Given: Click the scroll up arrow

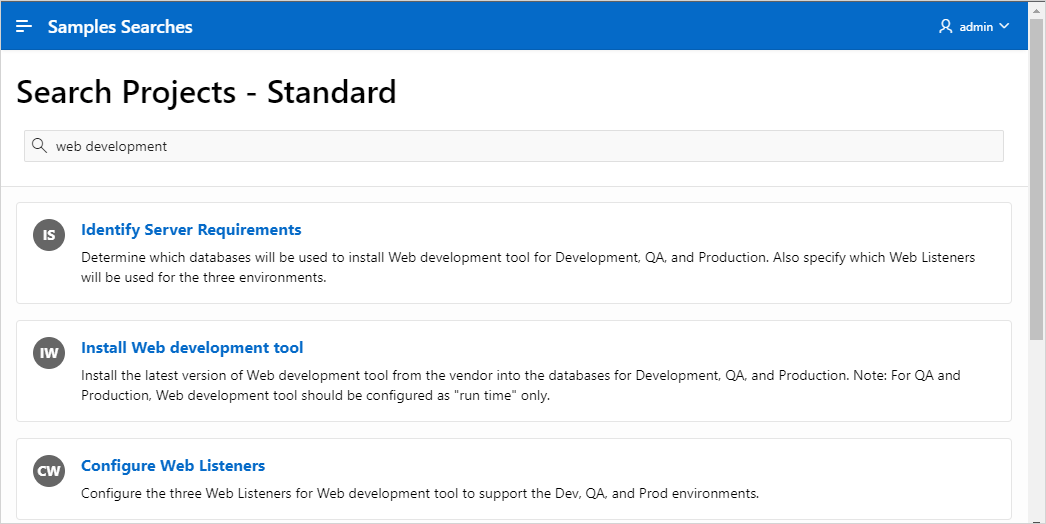Looking at the screenshot, I should pos(1037,8).
